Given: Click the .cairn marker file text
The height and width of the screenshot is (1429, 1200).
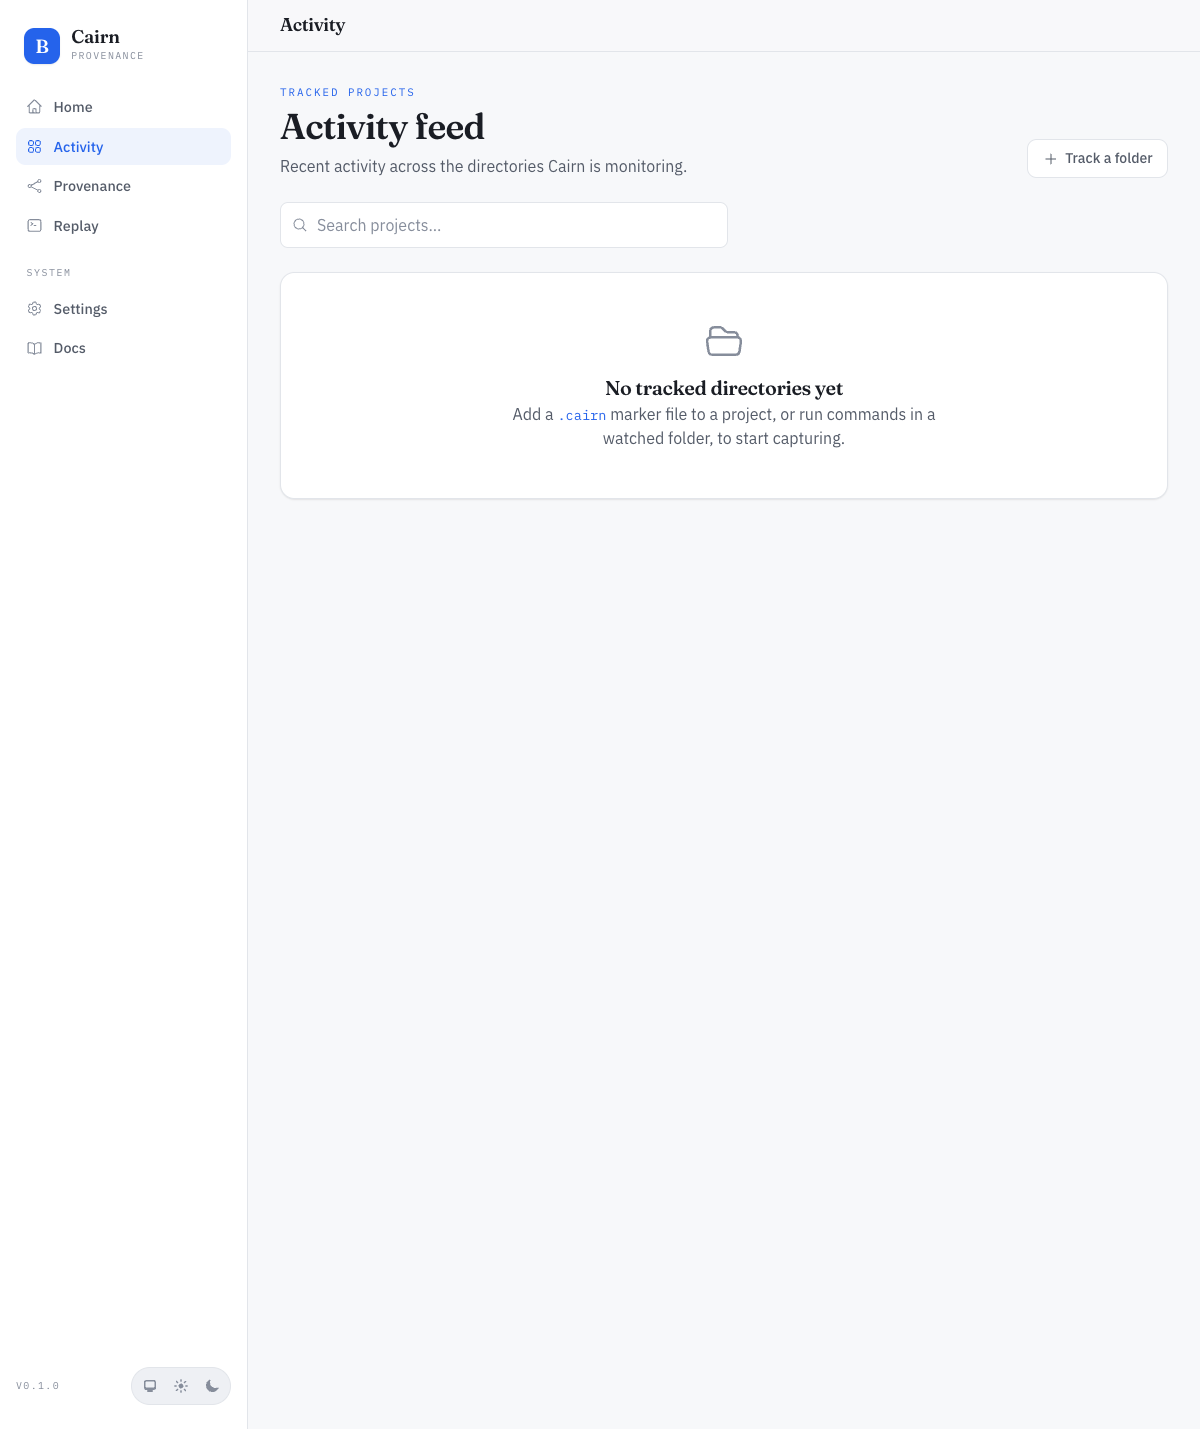Looking at the screenshot, I should coord(582,415).
